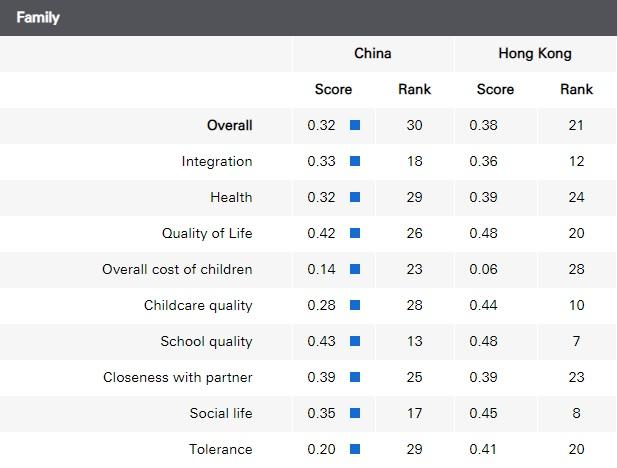Click the Rank header under Hong Kong
618x468 pixels.
coord(576,89)
